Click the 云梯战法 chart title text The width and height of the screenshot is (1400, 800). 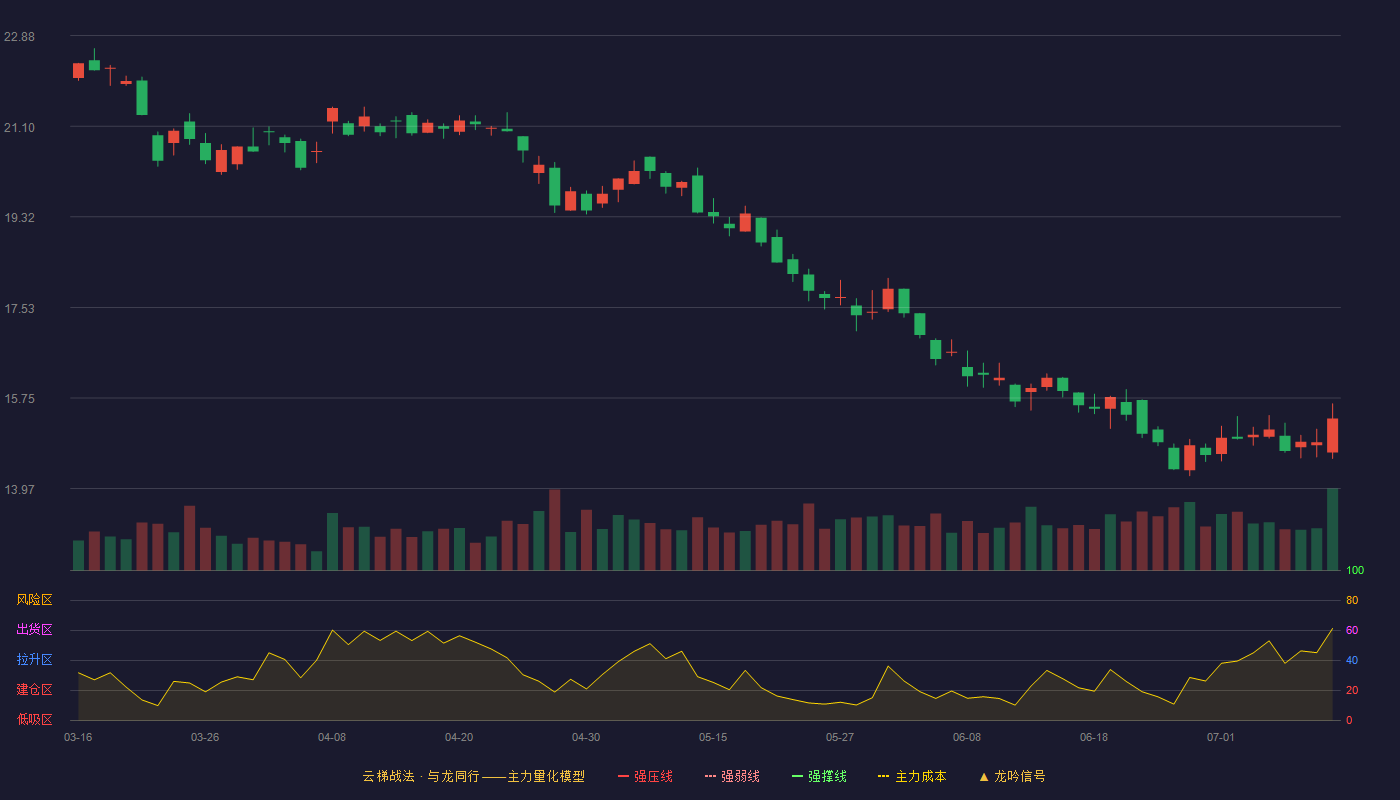pyautogui.click(x=388, y=776)
